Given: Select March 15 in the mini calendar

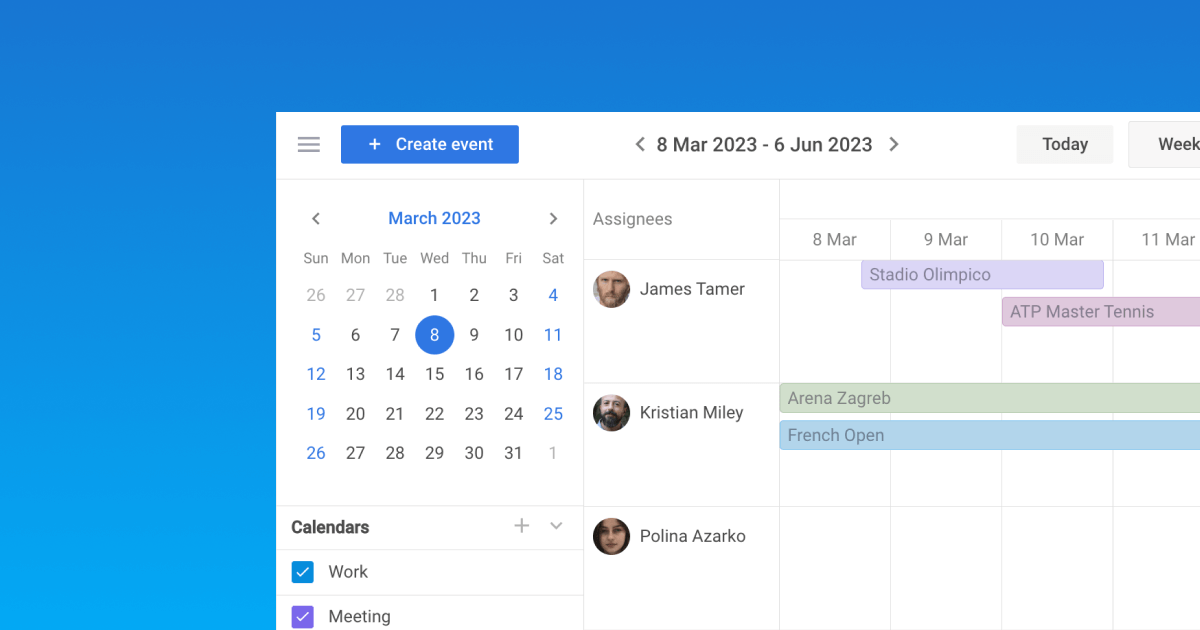Looking at the screenshot, I should [434, 374].
